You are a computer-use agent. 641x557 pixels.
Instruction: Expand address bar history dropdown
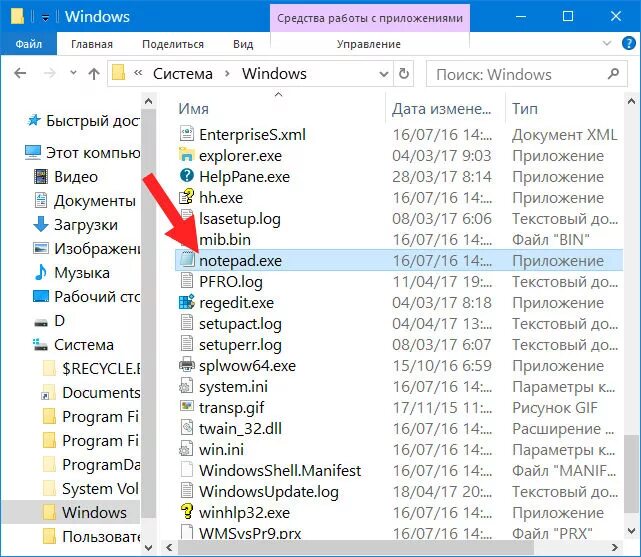click(x=383, y=74)
